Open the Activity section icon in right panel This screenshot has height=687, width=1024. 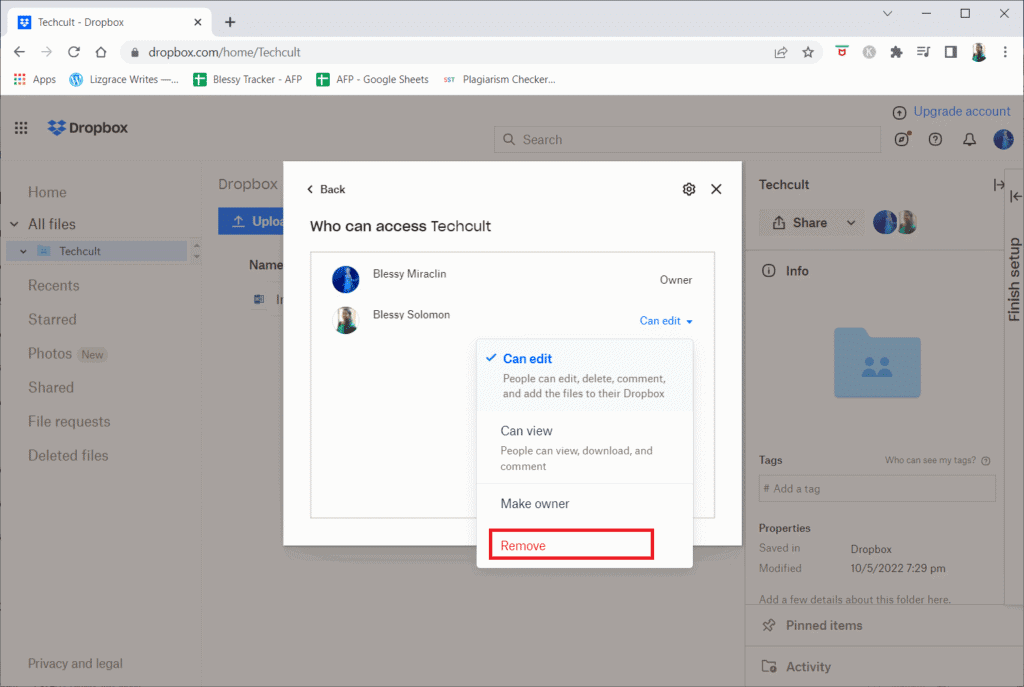tap(768, 666)
